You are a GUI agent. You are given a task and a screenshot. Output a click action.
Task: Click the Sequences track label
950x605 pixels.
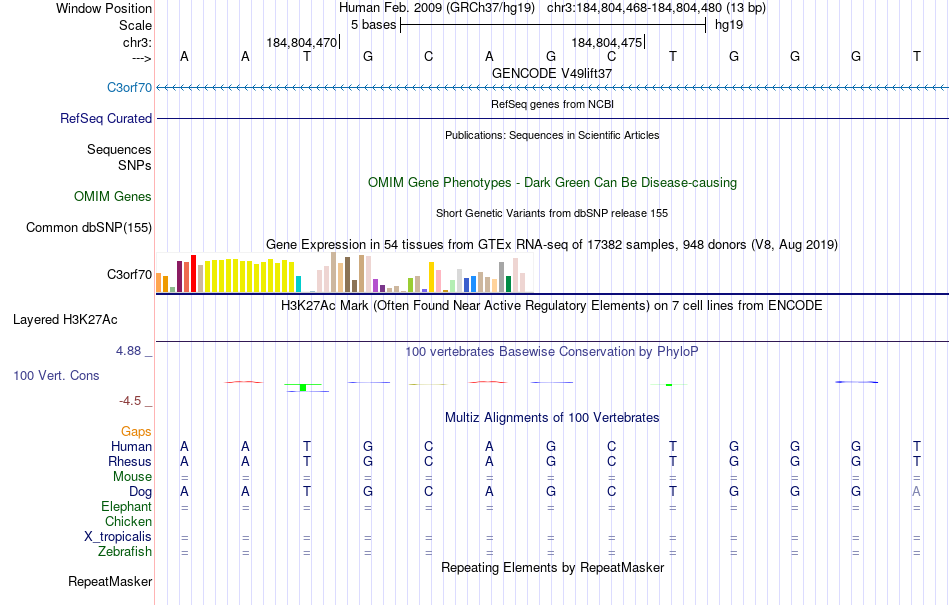coord(119,149)
